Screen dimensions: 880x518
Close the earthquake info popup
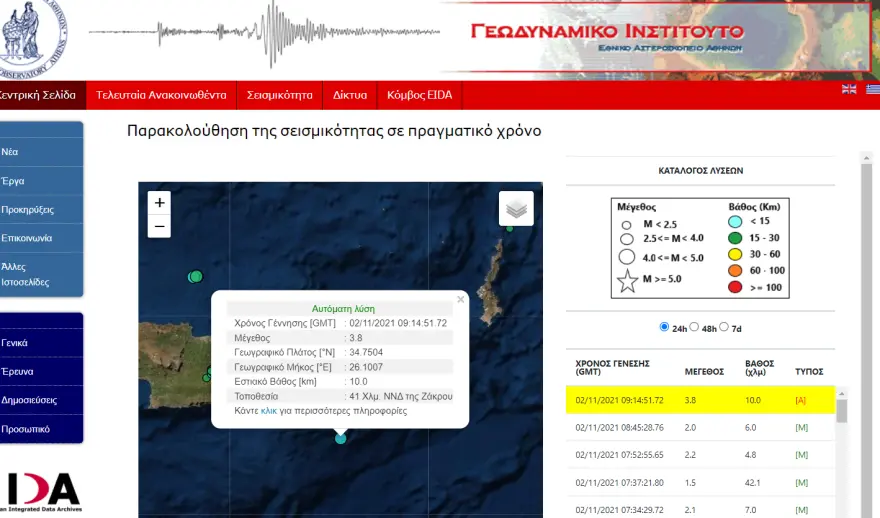tap(461, 299)
